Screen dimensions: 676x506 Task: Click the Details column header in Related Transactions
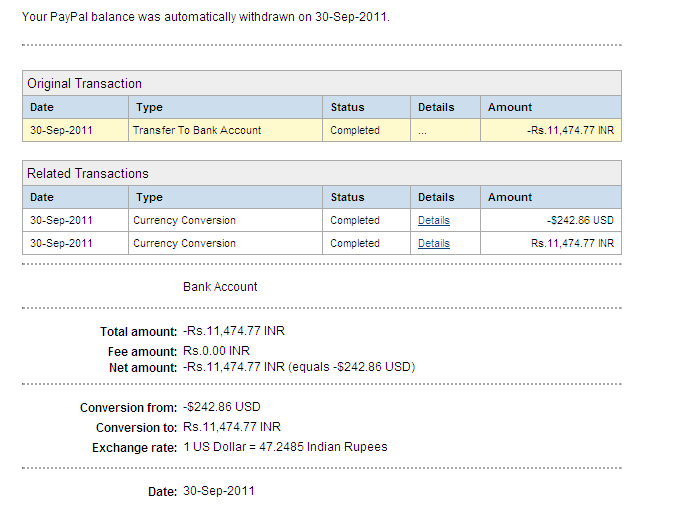pyautogui.click(x=435, y=197)
